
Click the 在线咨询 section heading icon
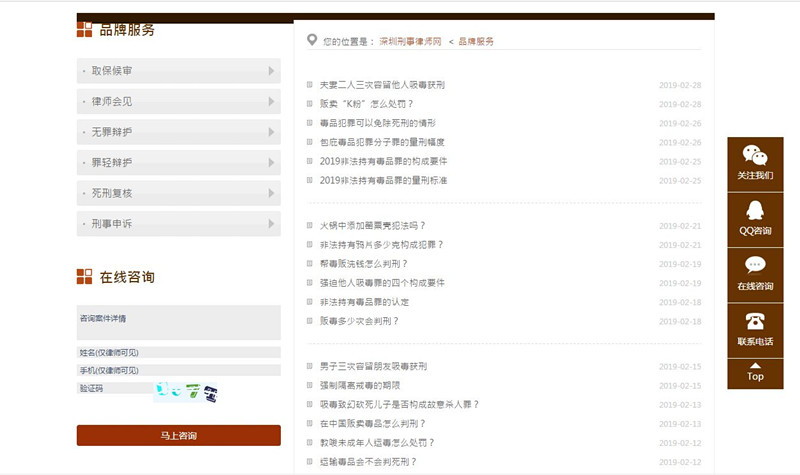85,277
